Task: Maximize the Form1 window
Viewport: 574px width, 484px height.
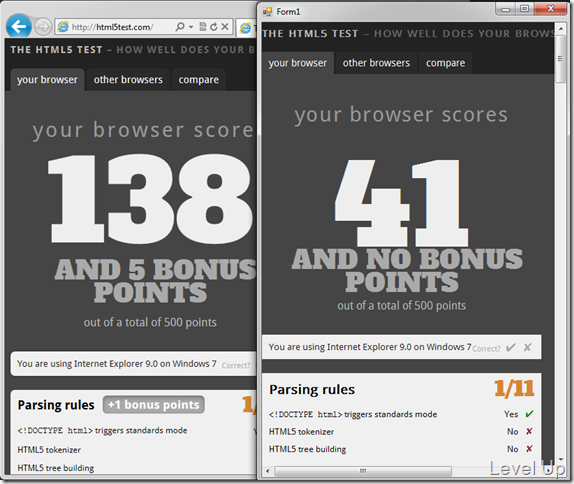Action: (525, 9)
